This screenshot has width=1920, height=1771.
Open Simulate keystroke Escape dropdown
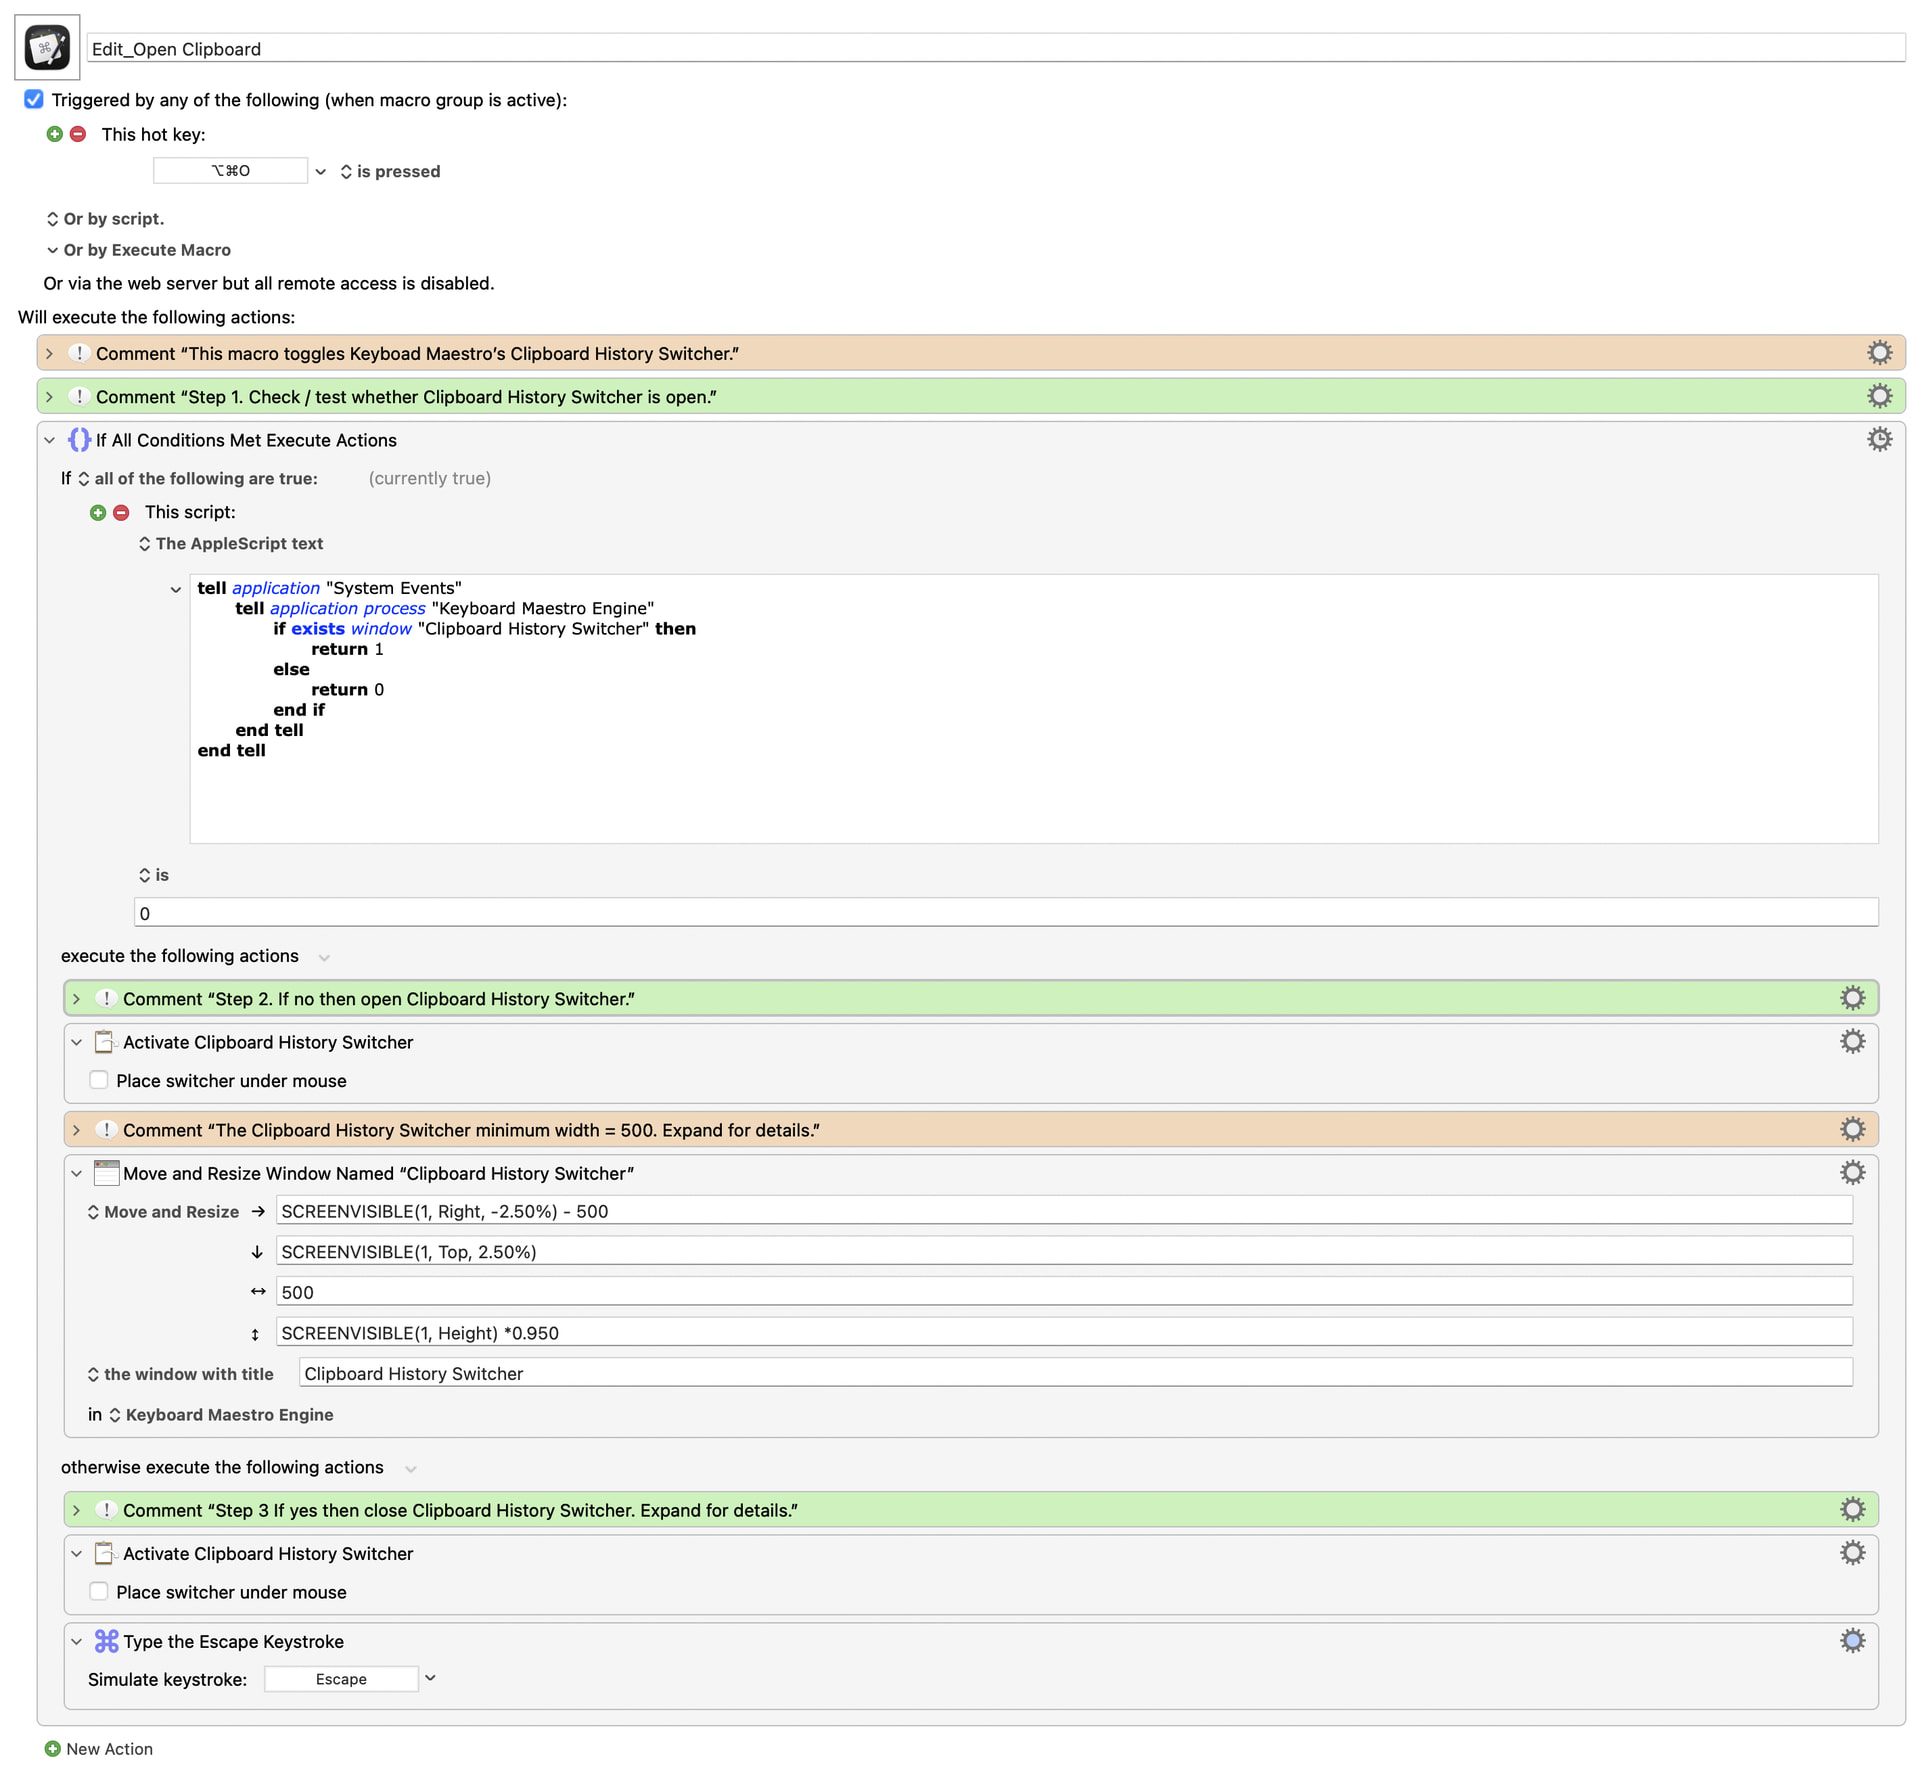430,1678
